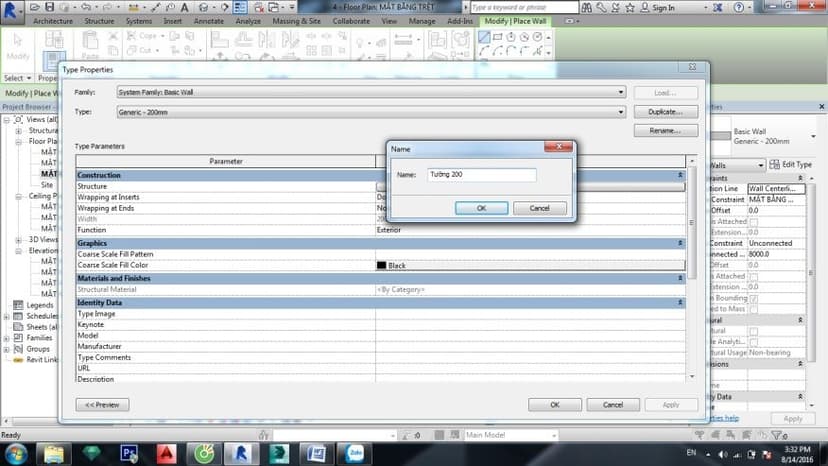Viewport: 828px width, 466px height.
Task: Open the Manage ribbon tab
Action: pyautogui.click(x=422, y=21)
